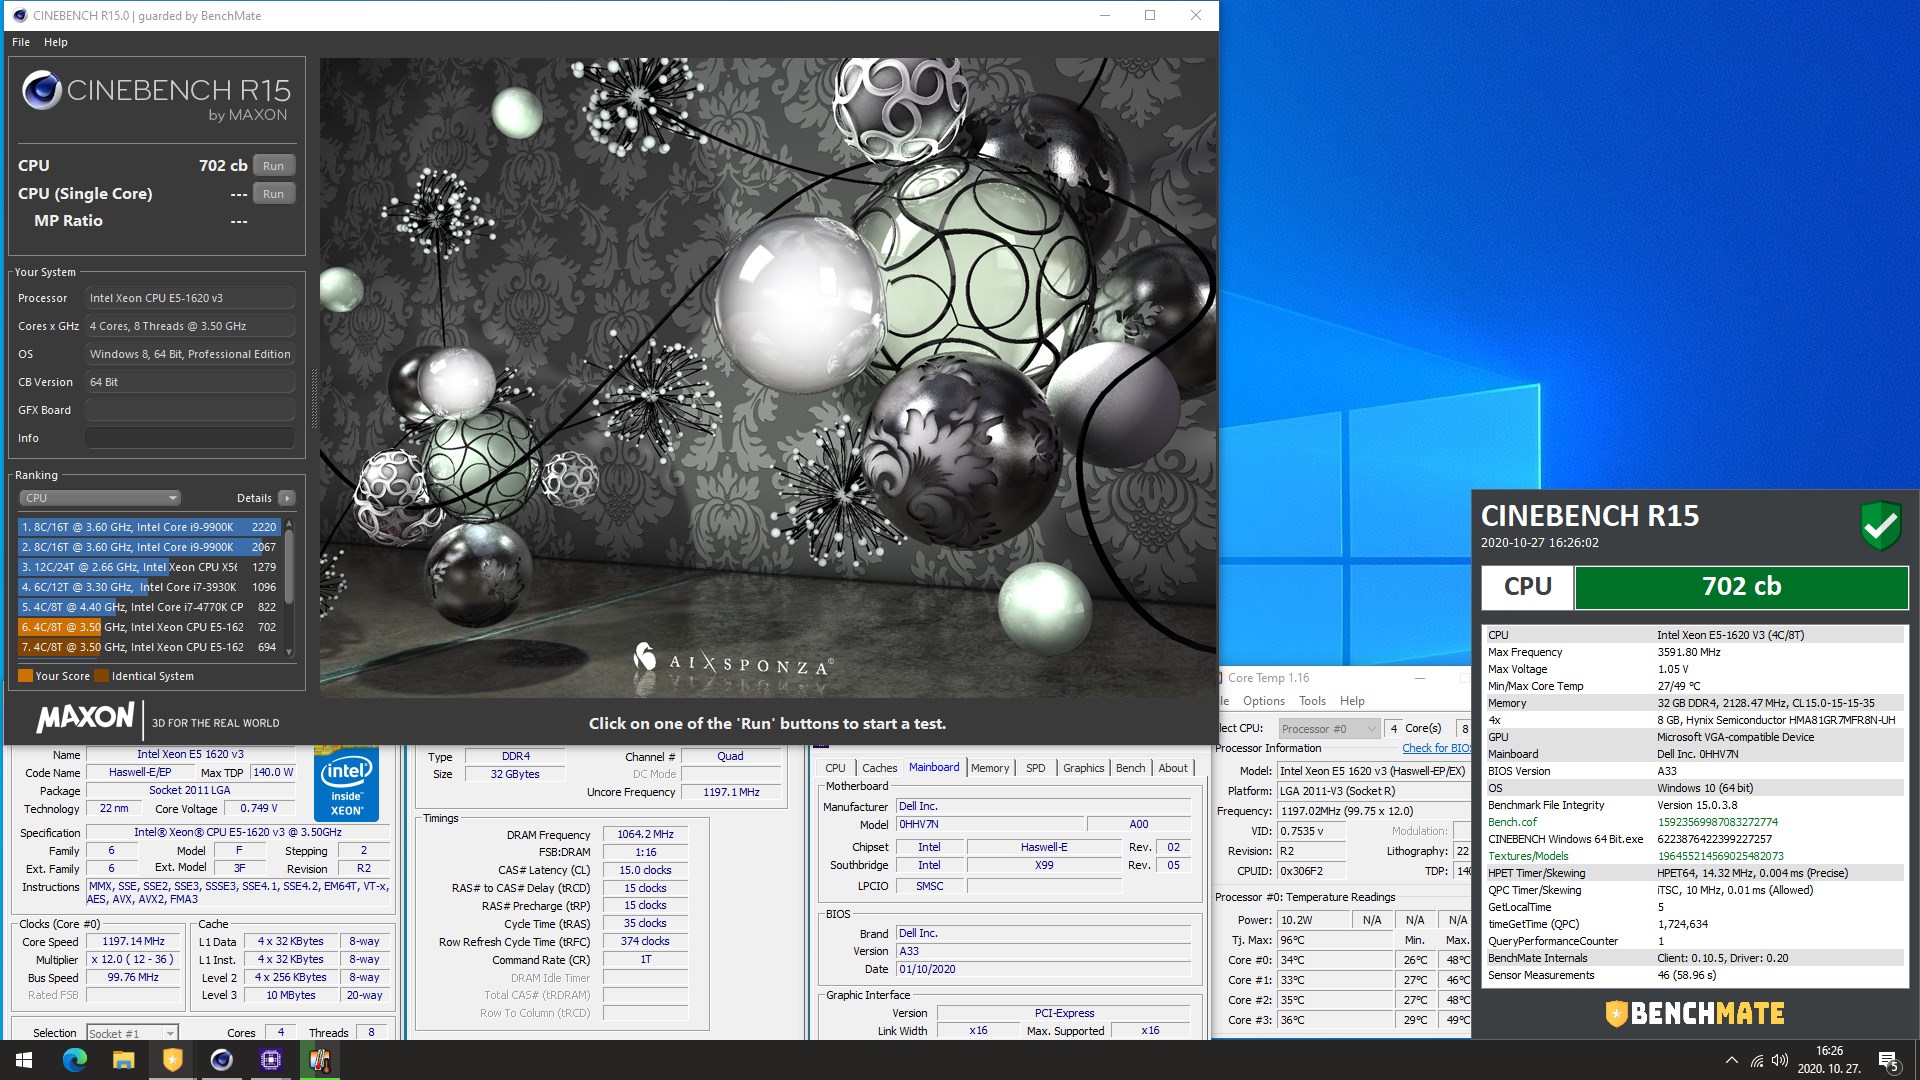Open the volume speaker tray icon

pyautogui.click(x=1780, y=1060)
